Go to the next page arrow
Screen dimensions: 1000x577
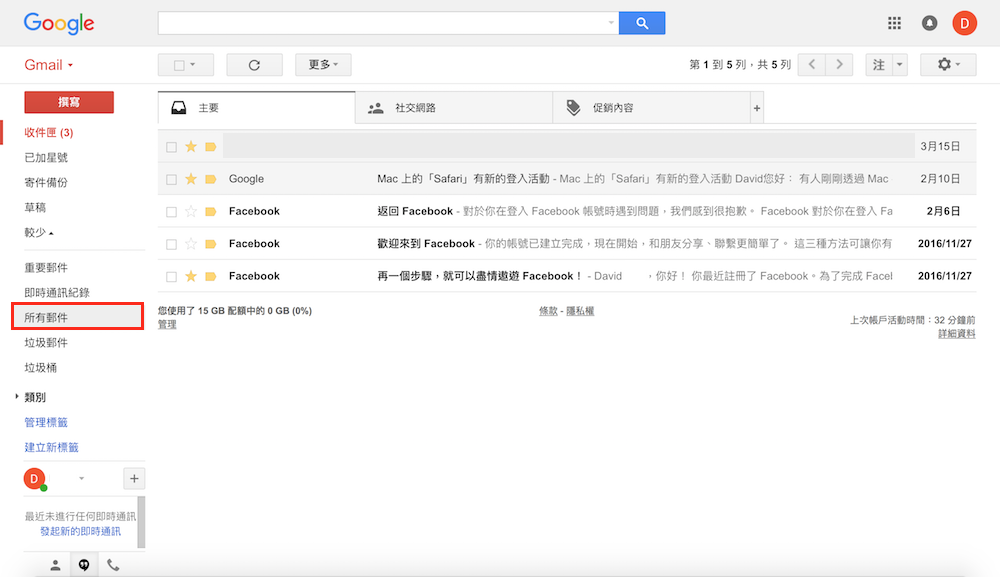(x=841, y=65)
